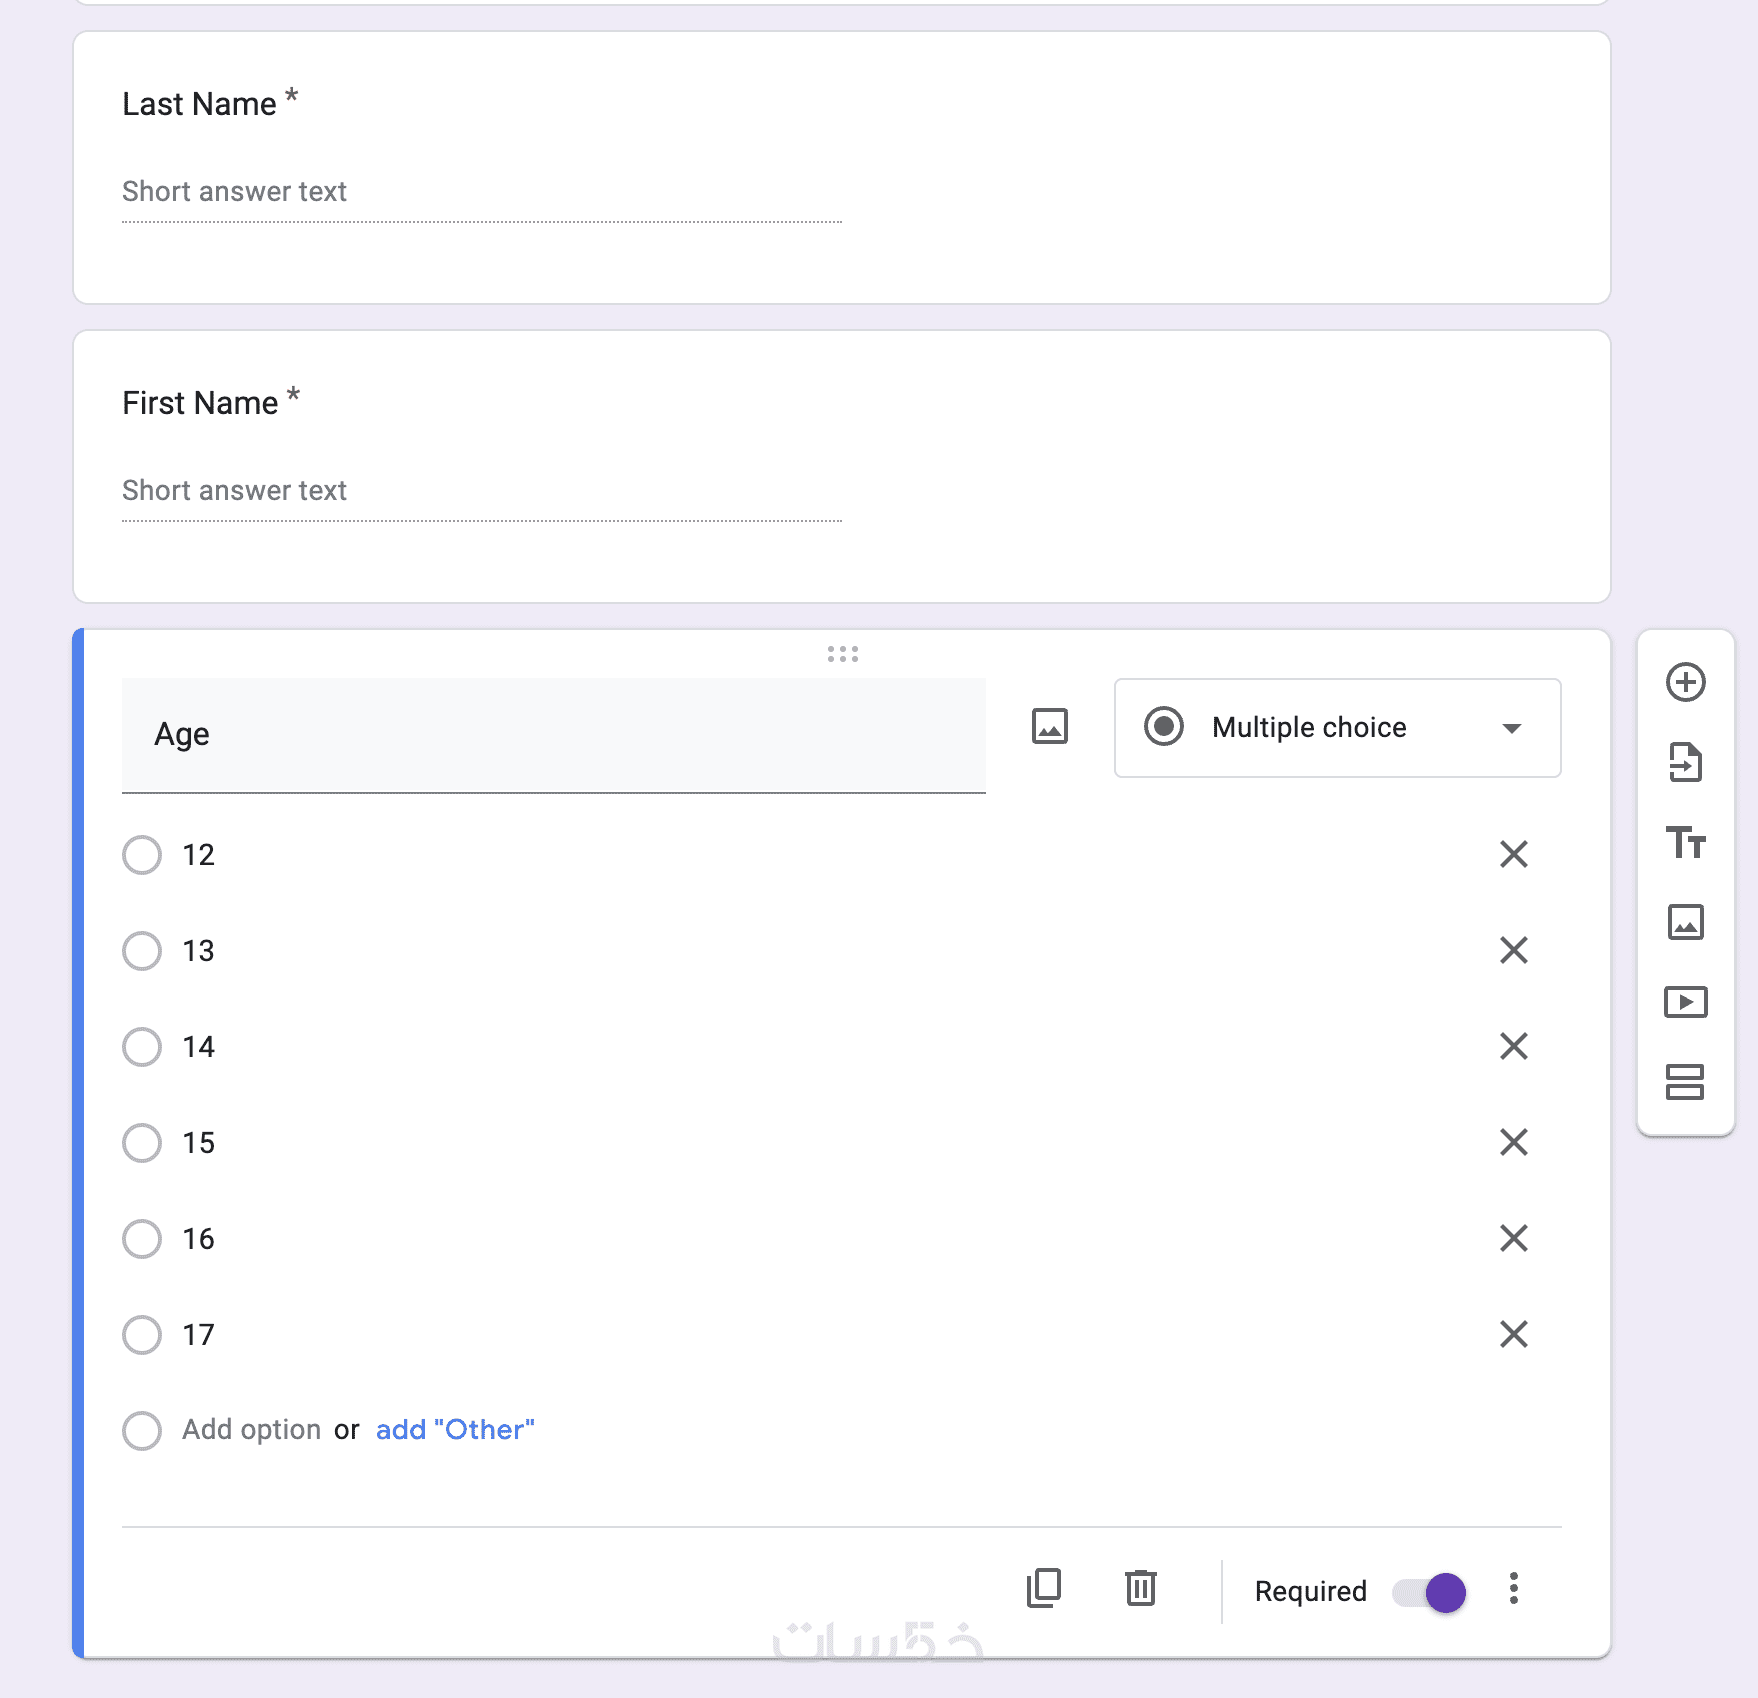Screen dimensions: 1758x1698
Task: Toggle the Required switch off
Action: 1430,1592
